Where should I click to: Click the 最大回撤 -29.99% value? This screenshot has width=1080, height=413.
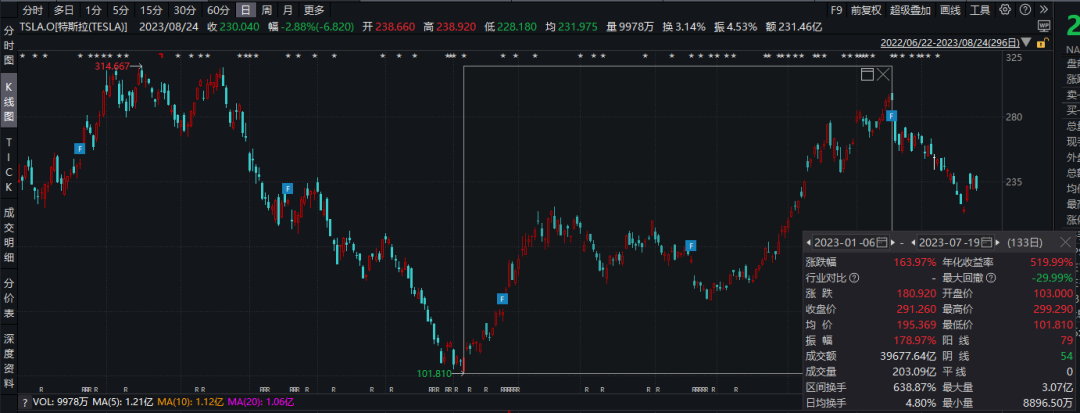[x=1052, y=277]
